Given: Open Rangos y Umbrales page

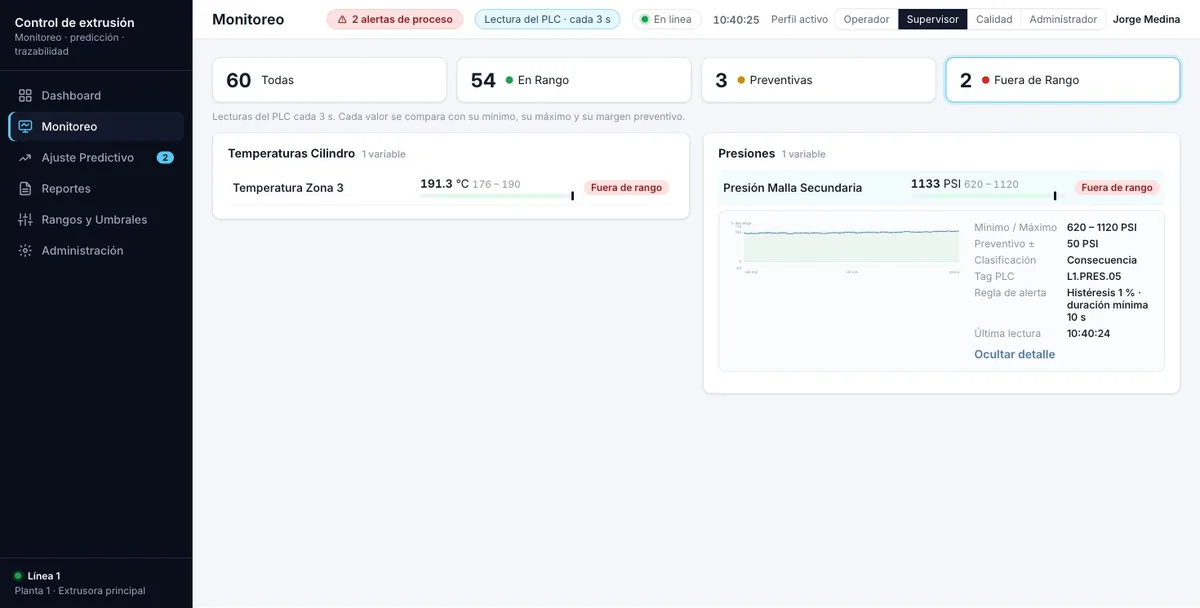Looking at the screenshot, I should [x=96, y=220].
